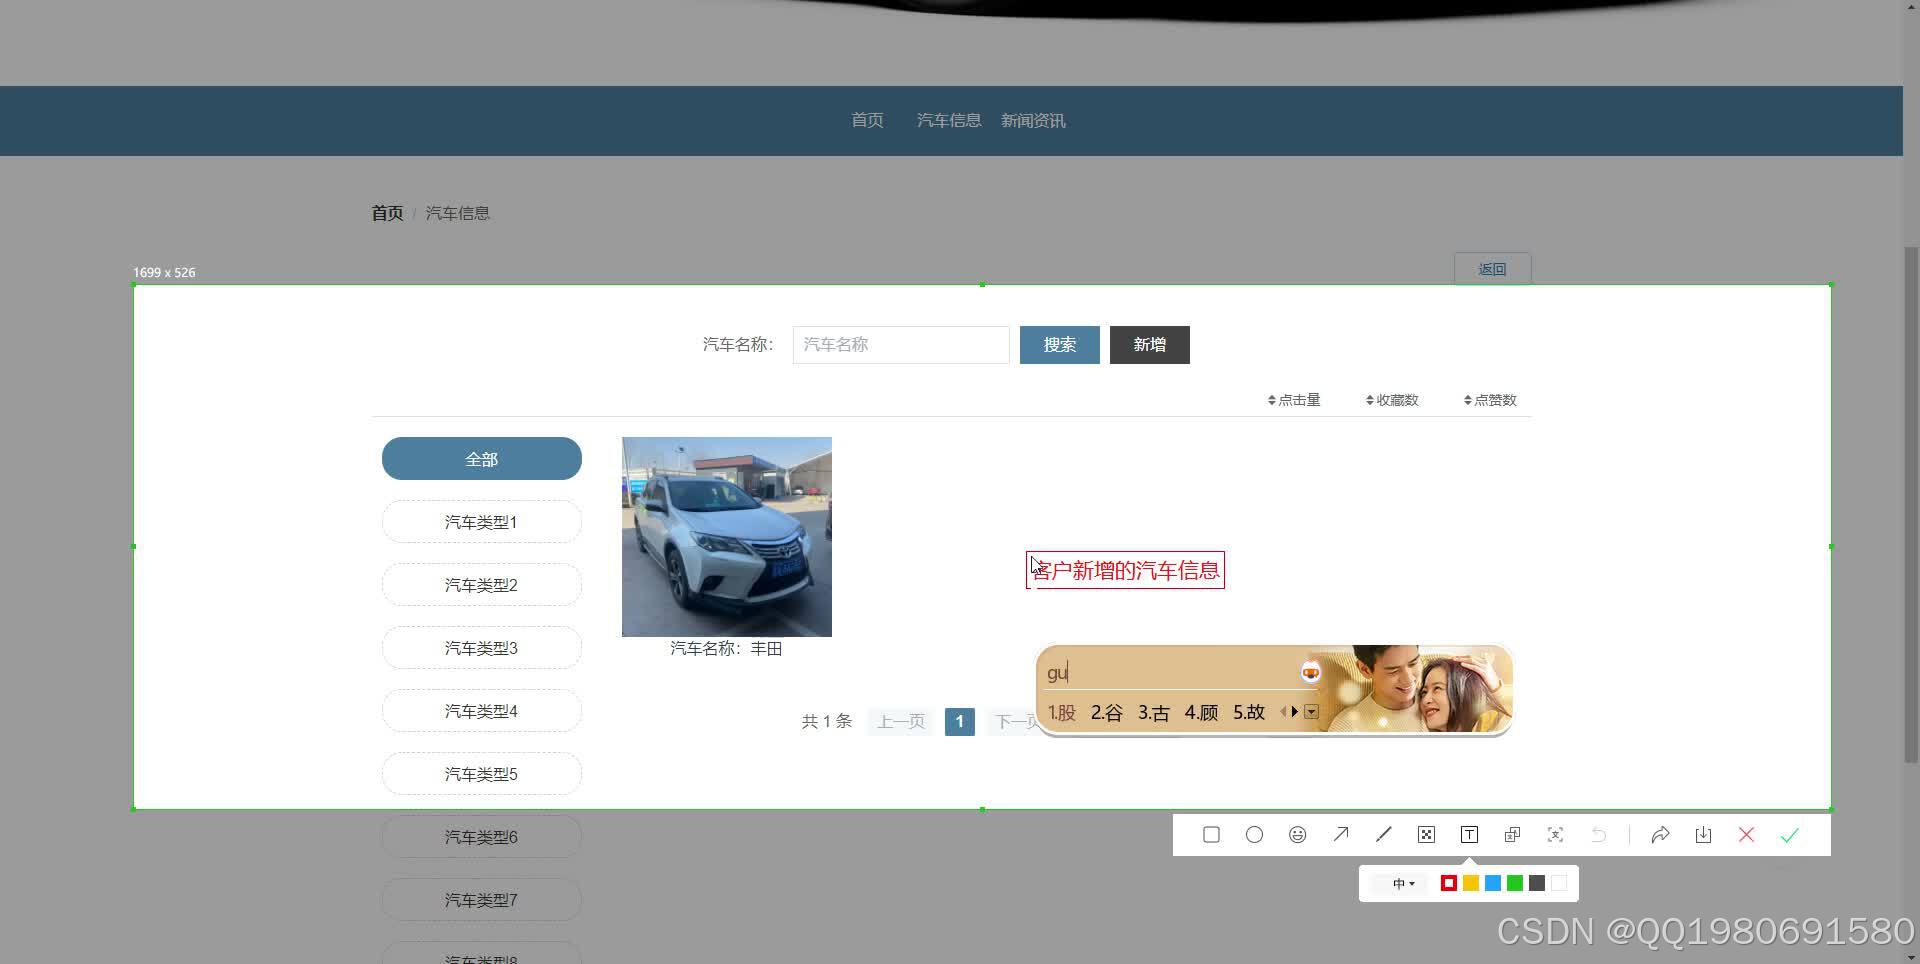Open 新闻资讯 in the navigation bar

pos(1033,120)
